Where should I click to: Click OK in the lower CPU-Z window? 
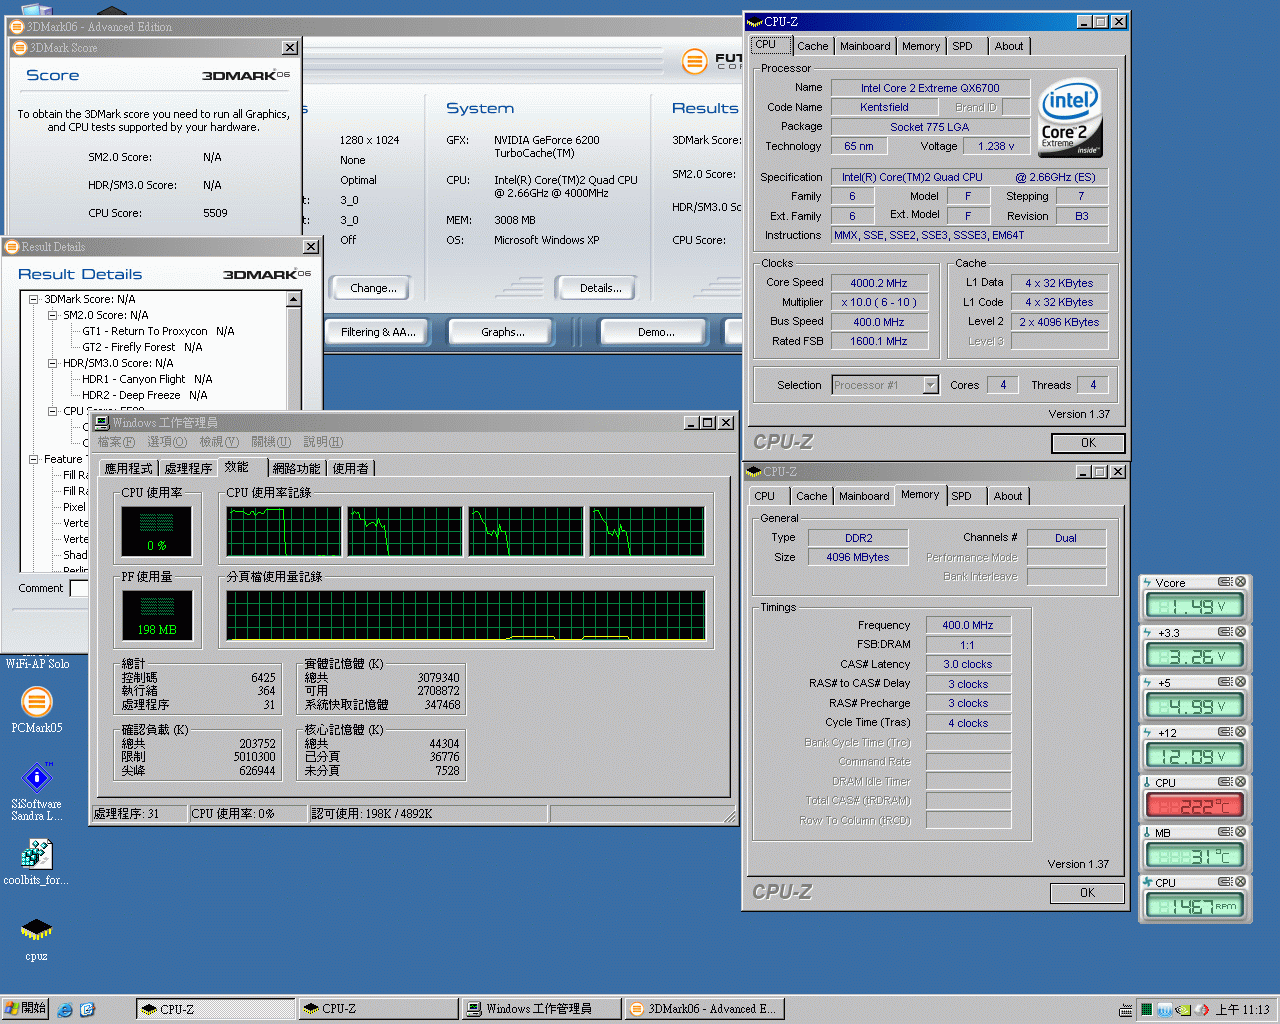(1087, 893)
